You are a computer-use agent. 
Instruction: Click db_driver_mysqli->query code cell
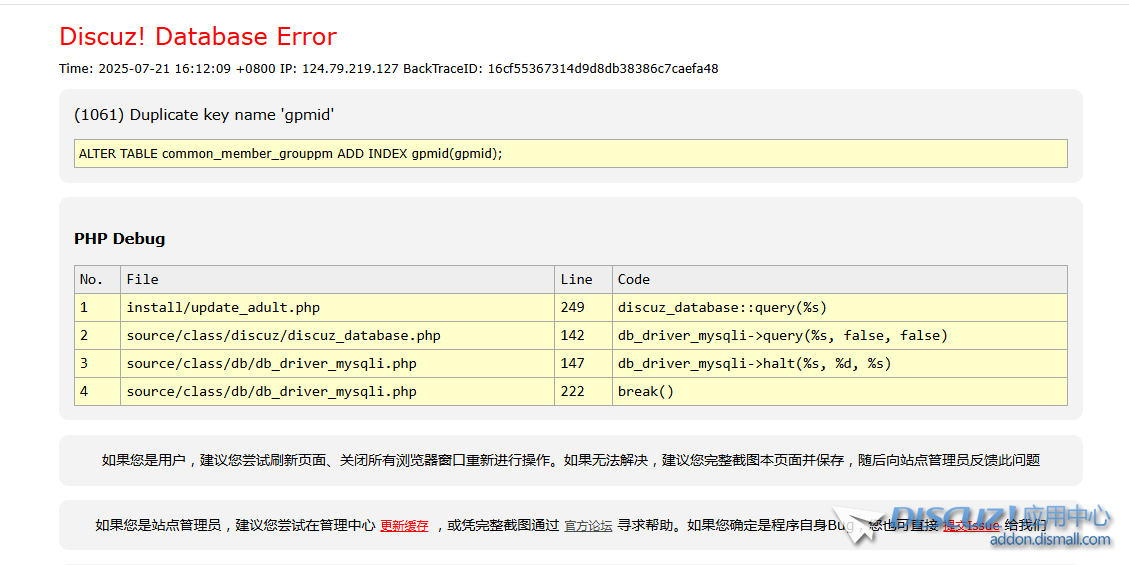tap(840, 335)
